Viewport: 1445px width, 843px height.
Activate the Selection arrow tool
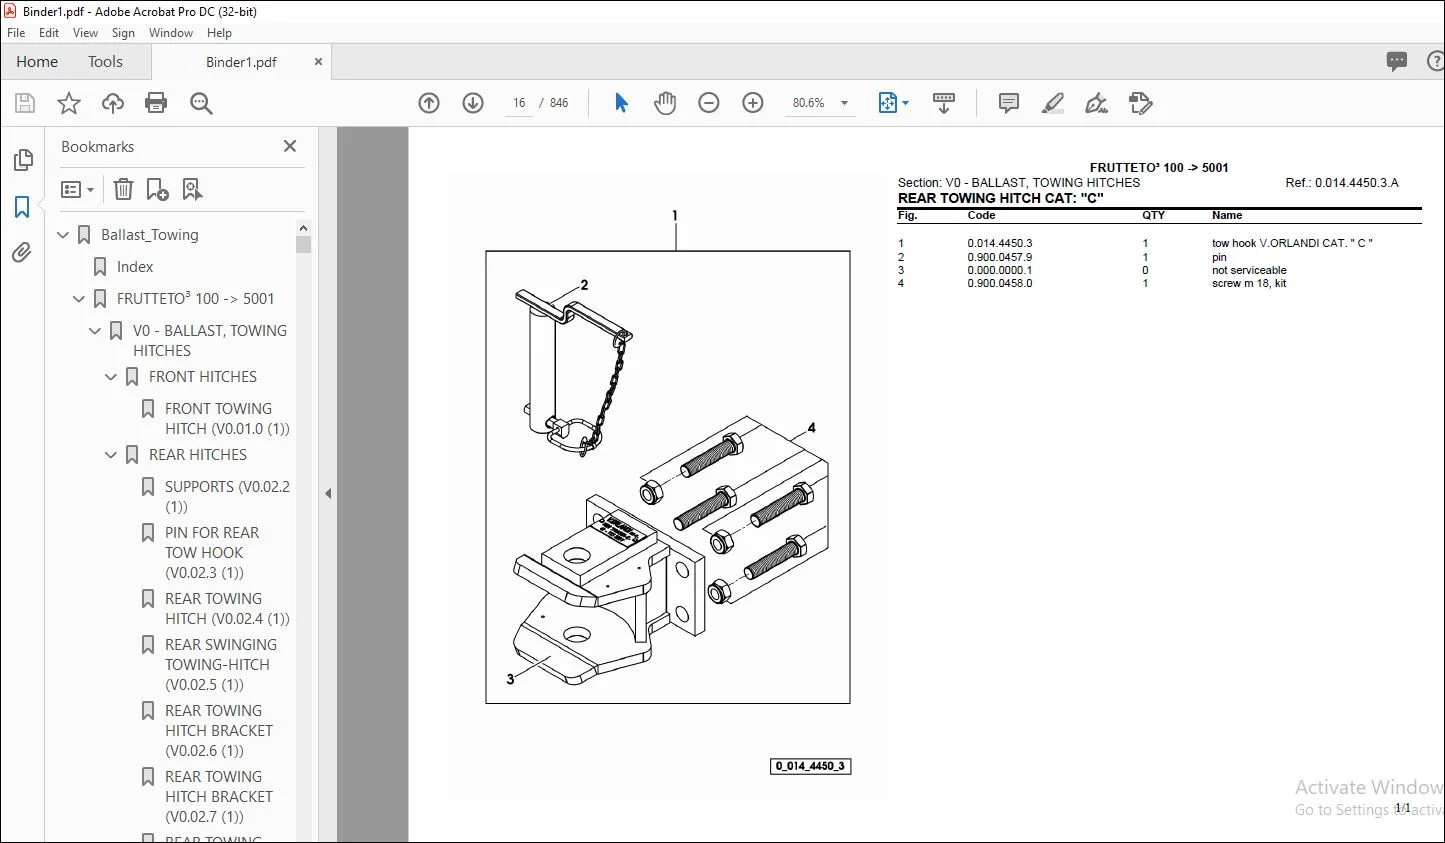621,103
